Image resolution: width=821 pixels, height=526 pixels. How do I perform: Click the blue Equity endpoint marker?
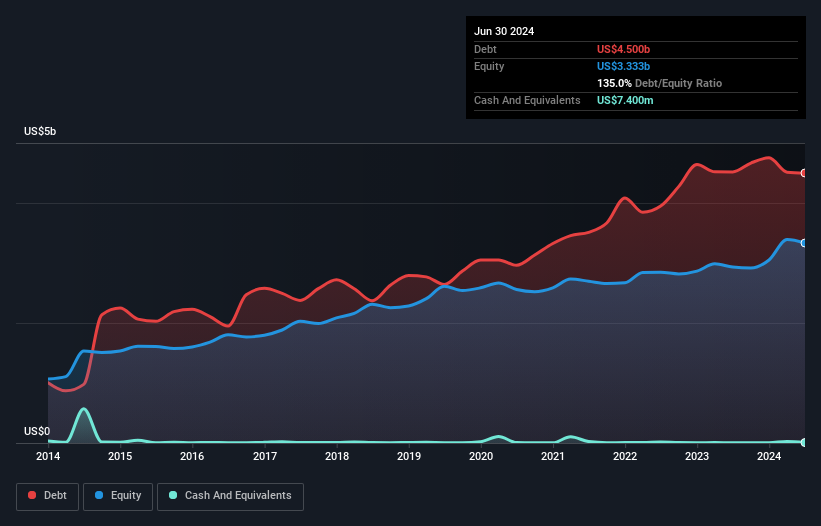point(804,243)
